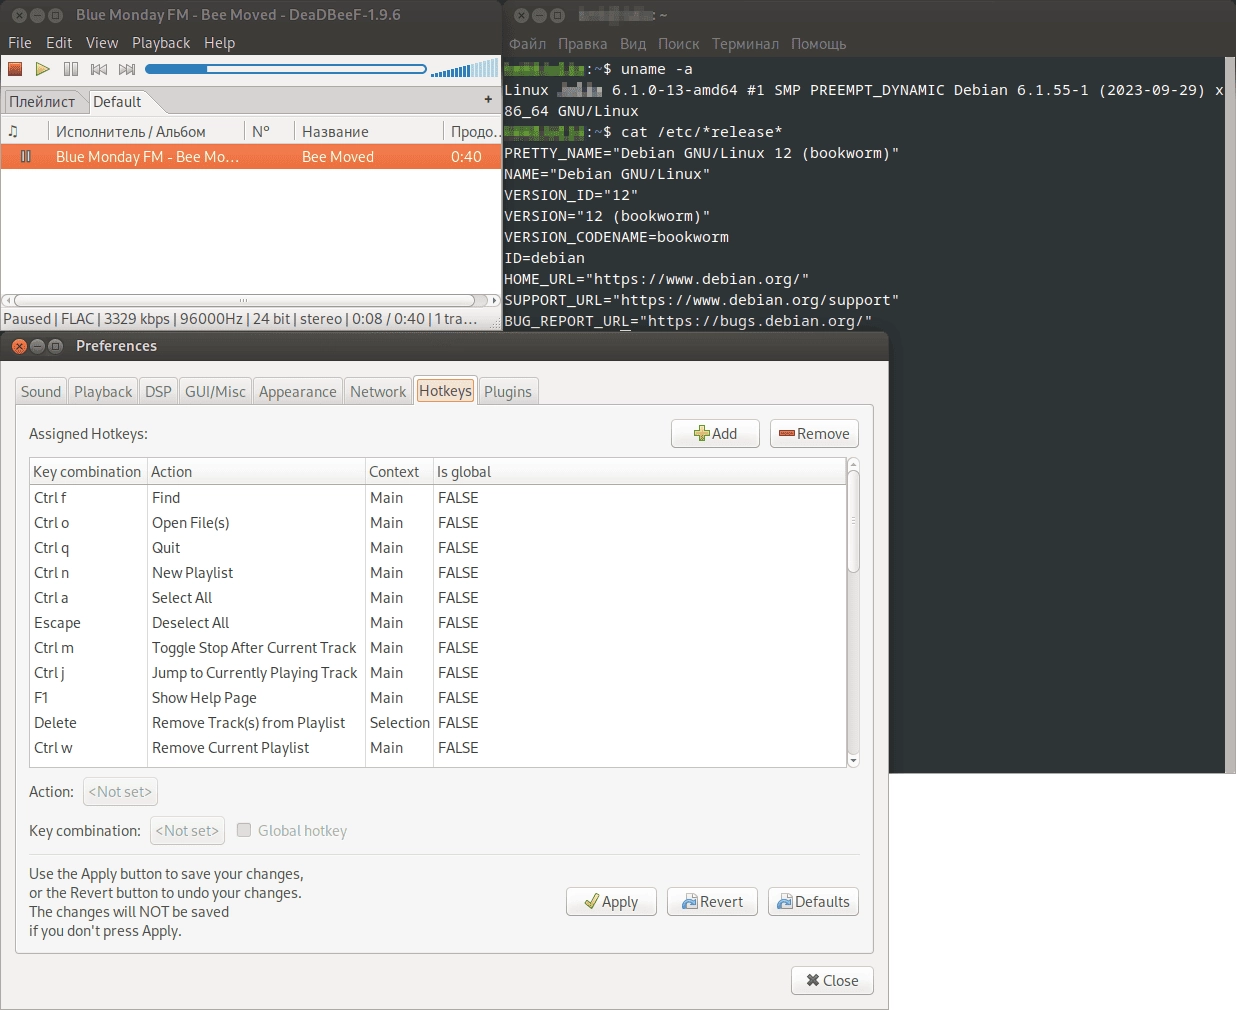Screen dimensions: 1236x1010
Task: Skip to next track in DeaDBeeF
Action: [127, 69]
